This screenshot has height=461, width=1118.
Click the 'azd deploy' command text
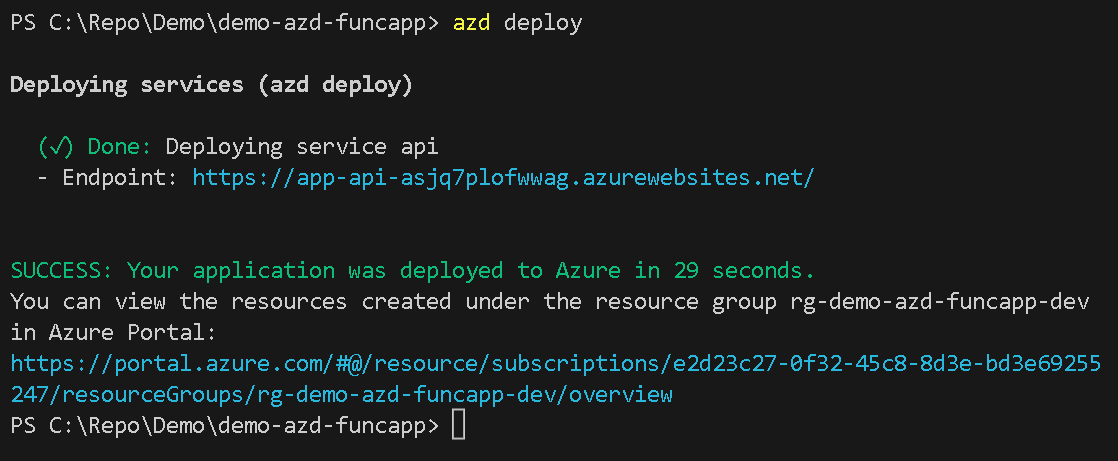coord(518,23)
